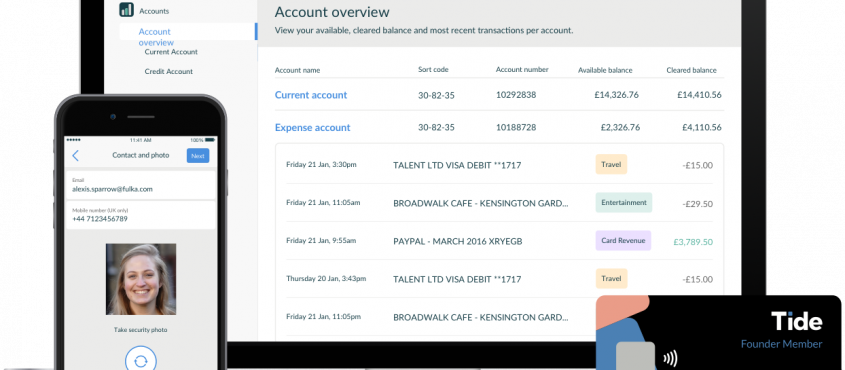Image resolution: width=845 pixels, height=370 pixels.
Task: Click the Accounts bar chart icon
Action: coord(127,9)
